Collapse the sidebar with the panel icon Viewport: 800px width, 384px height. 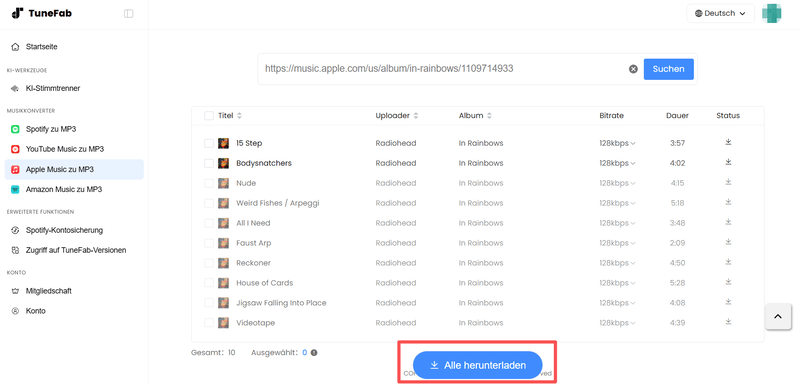click(x=129, y=14)
